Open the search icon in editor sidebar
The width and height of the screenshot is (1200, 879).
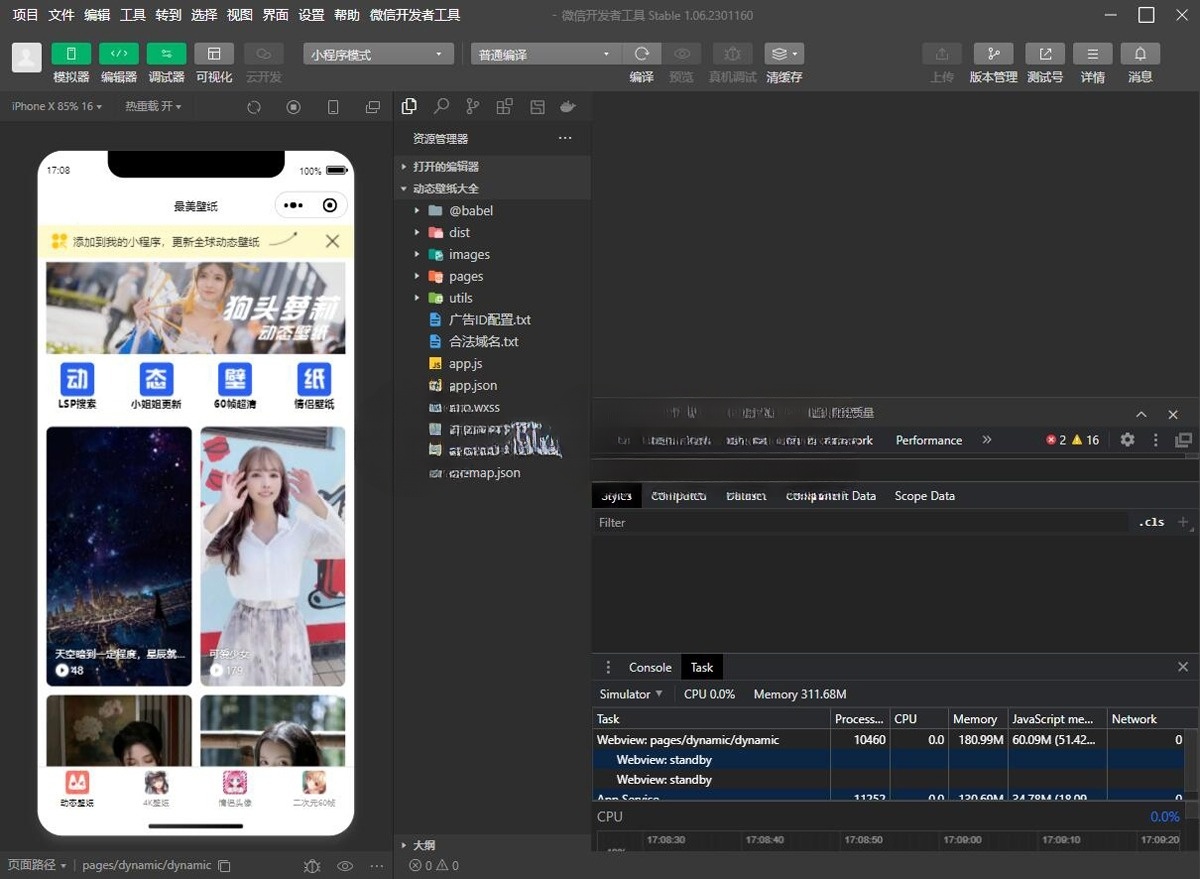441,106
